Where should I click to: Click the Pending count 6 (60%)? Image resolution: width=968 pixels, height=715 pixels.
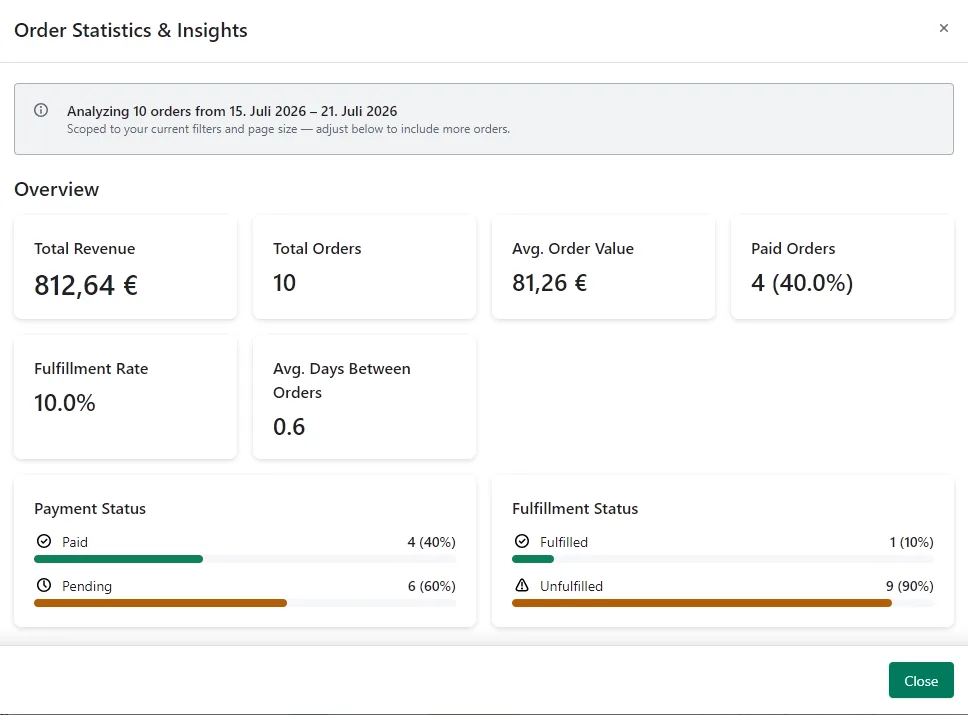(x=432, y=586)
